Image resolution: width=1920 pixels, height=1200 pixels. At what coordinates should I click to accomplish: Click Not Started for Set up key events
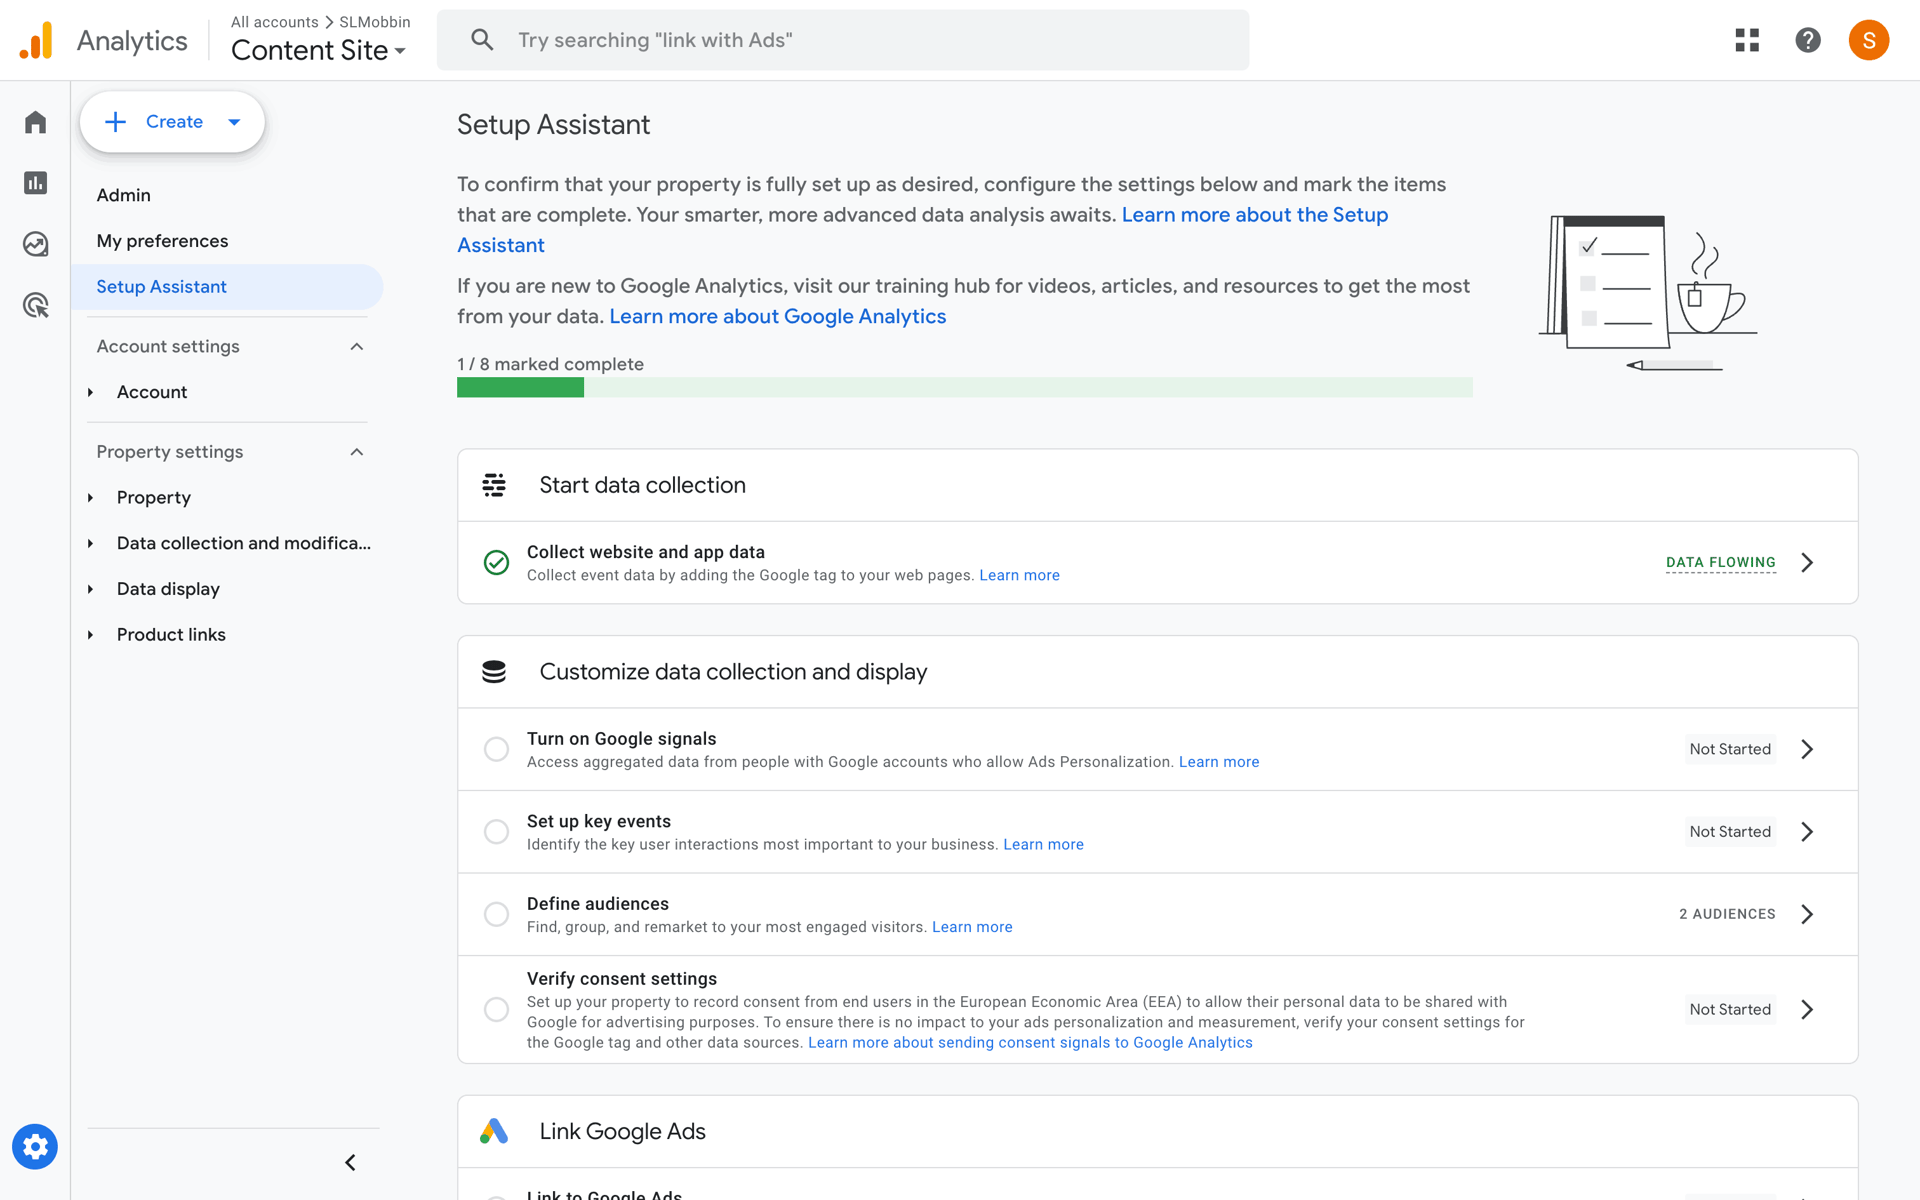point(1730,832)
